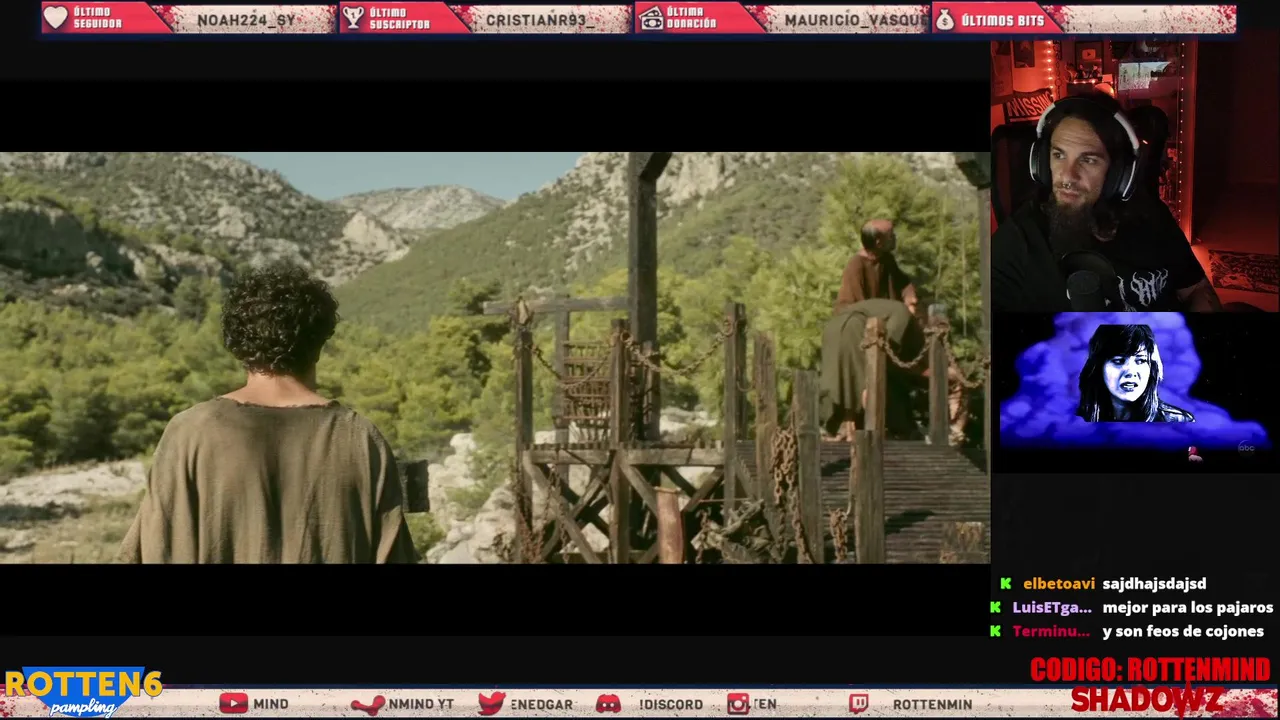
Task: Click the Twitch icon in bottom bar
Action: tap(859, 704)
